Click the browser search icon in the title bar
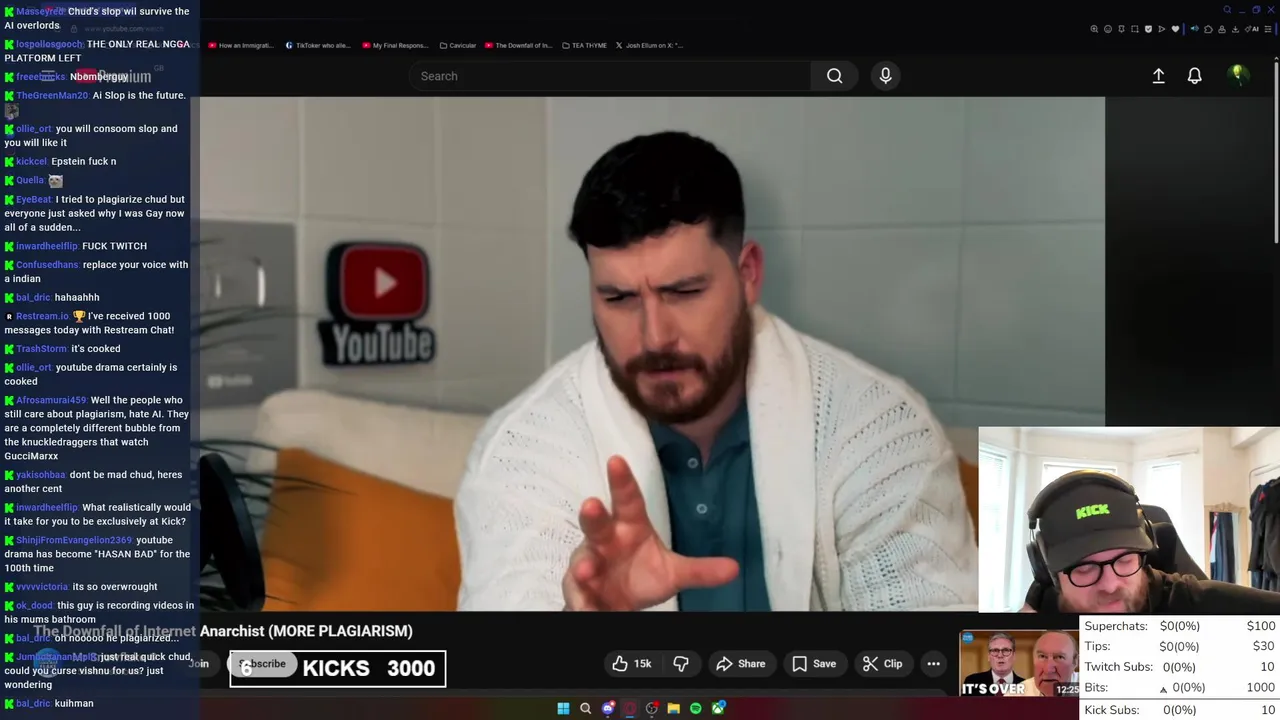 coord(1227,10)
